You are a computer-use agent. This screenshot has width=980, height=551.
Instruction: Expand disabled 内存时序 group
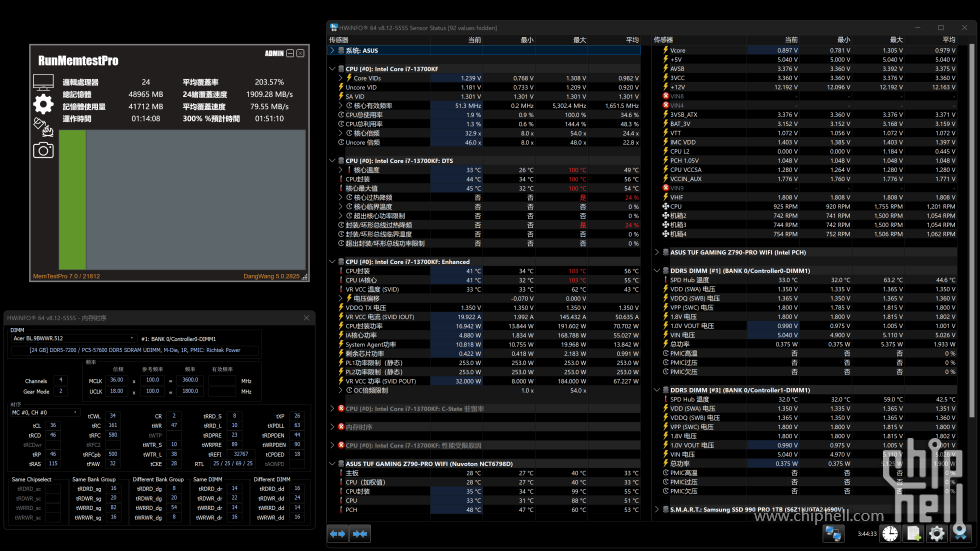coord(332,427)
